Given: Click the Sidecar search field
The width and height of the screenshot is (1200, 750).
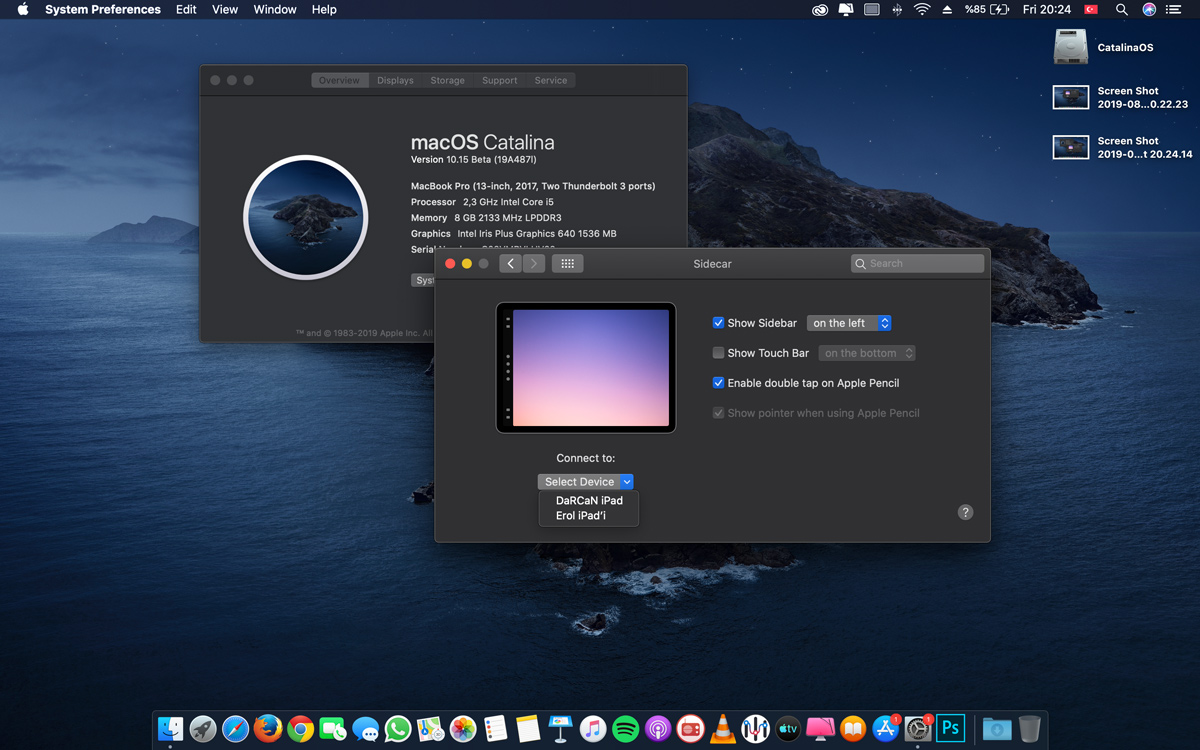Looking at the screenshot, I should pyautogui.click(x=917, y=263).
